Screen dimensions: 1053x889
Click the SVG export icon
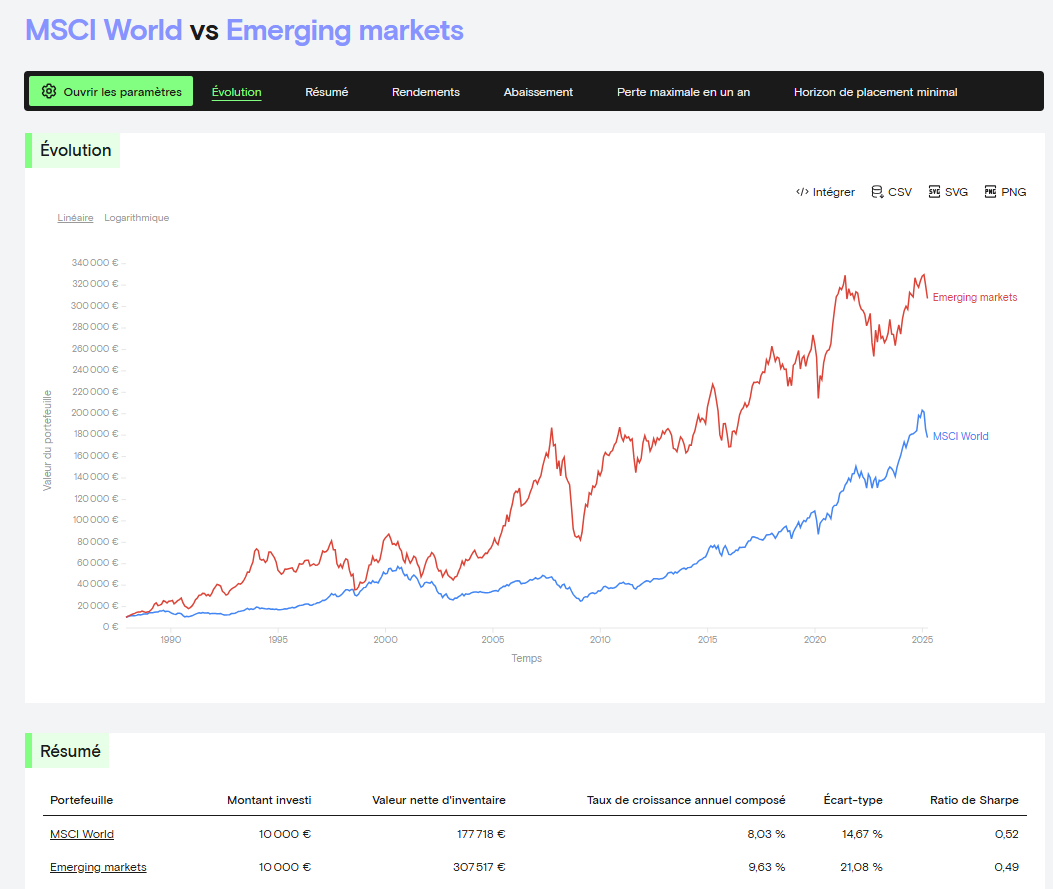[x=934, y=192]
